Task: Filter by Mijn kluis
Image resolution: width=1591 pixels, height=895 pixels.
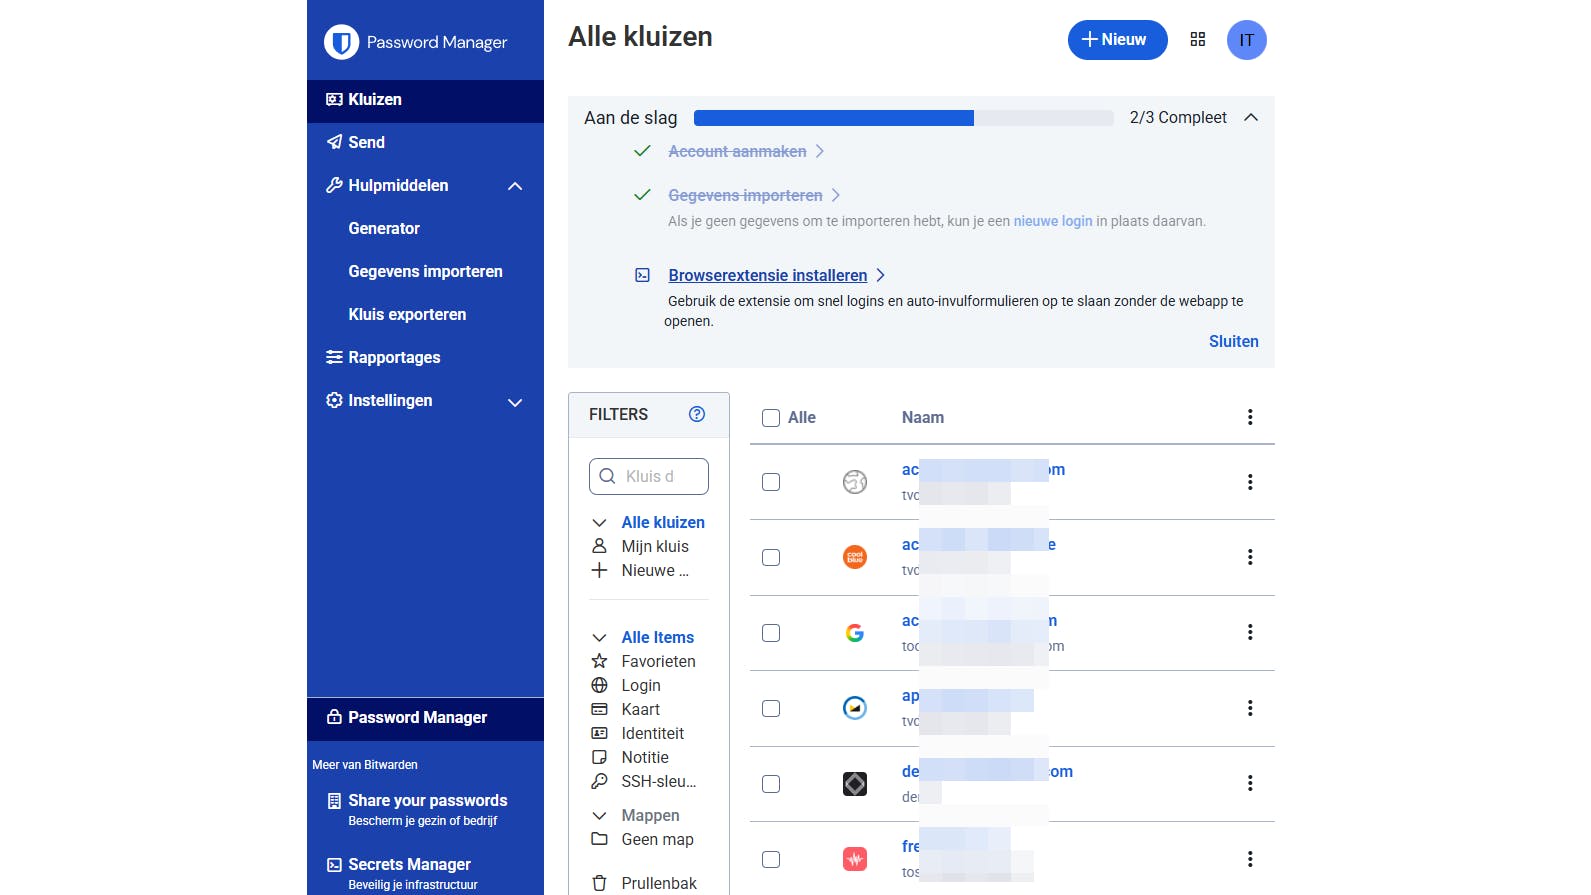Action: (655, 546)
